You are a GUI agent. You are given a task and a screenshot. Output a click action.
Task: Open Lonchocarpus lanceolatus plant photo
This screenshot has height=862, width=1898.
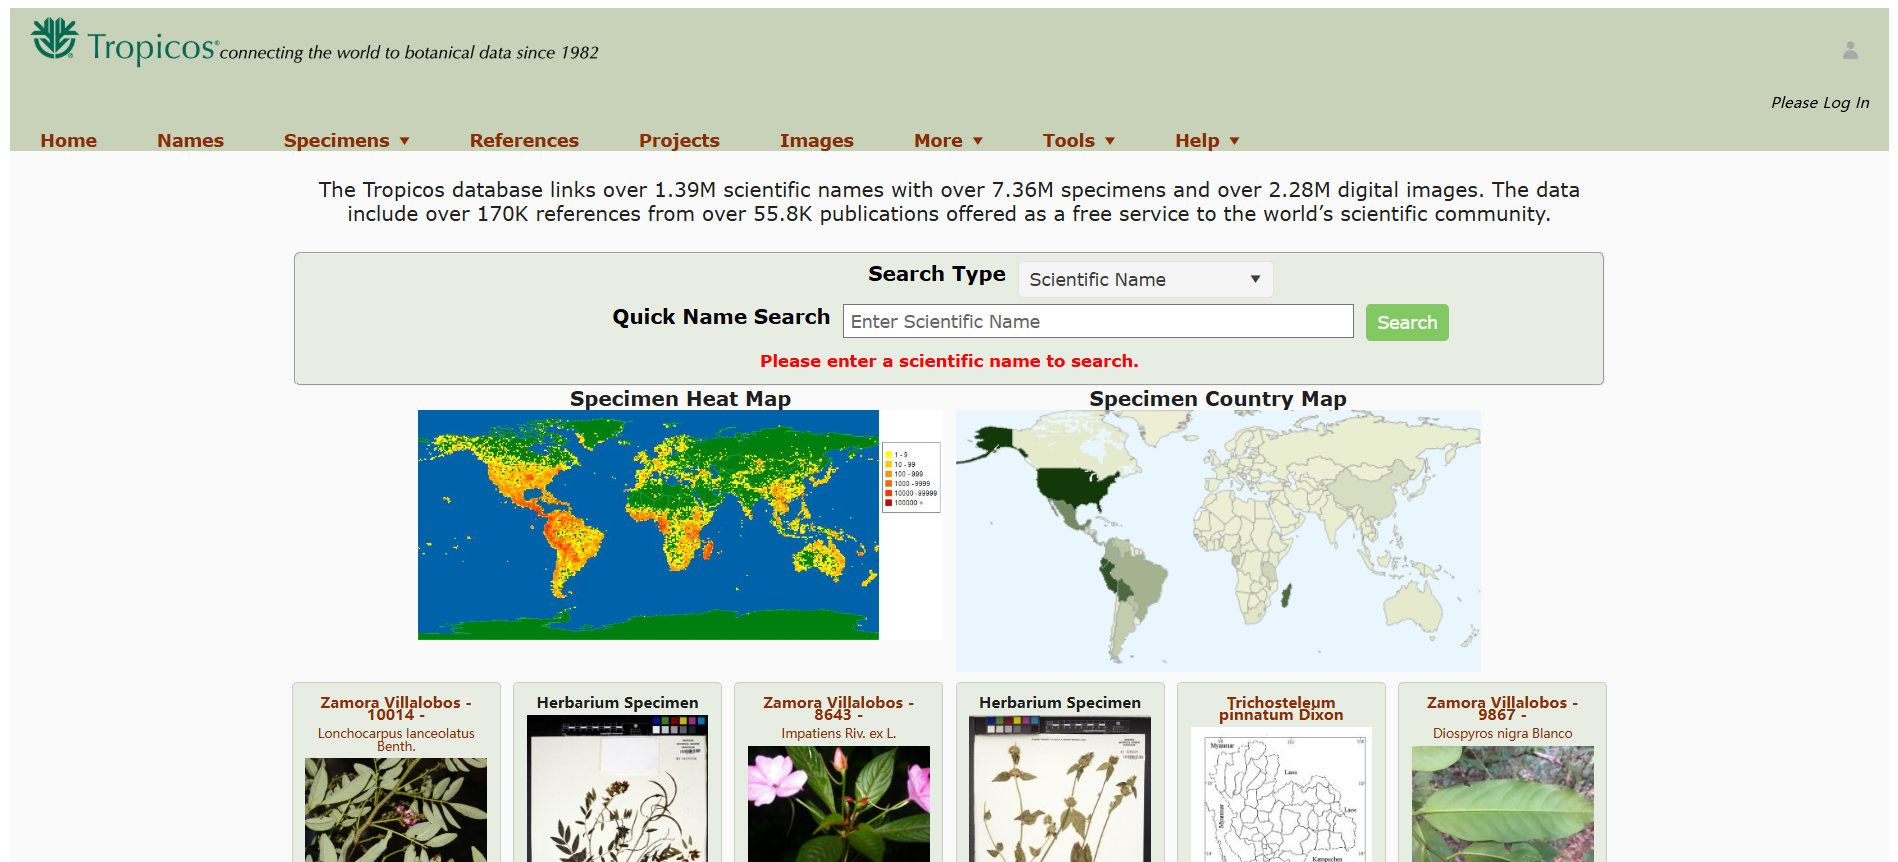click(x=396, y=810)
